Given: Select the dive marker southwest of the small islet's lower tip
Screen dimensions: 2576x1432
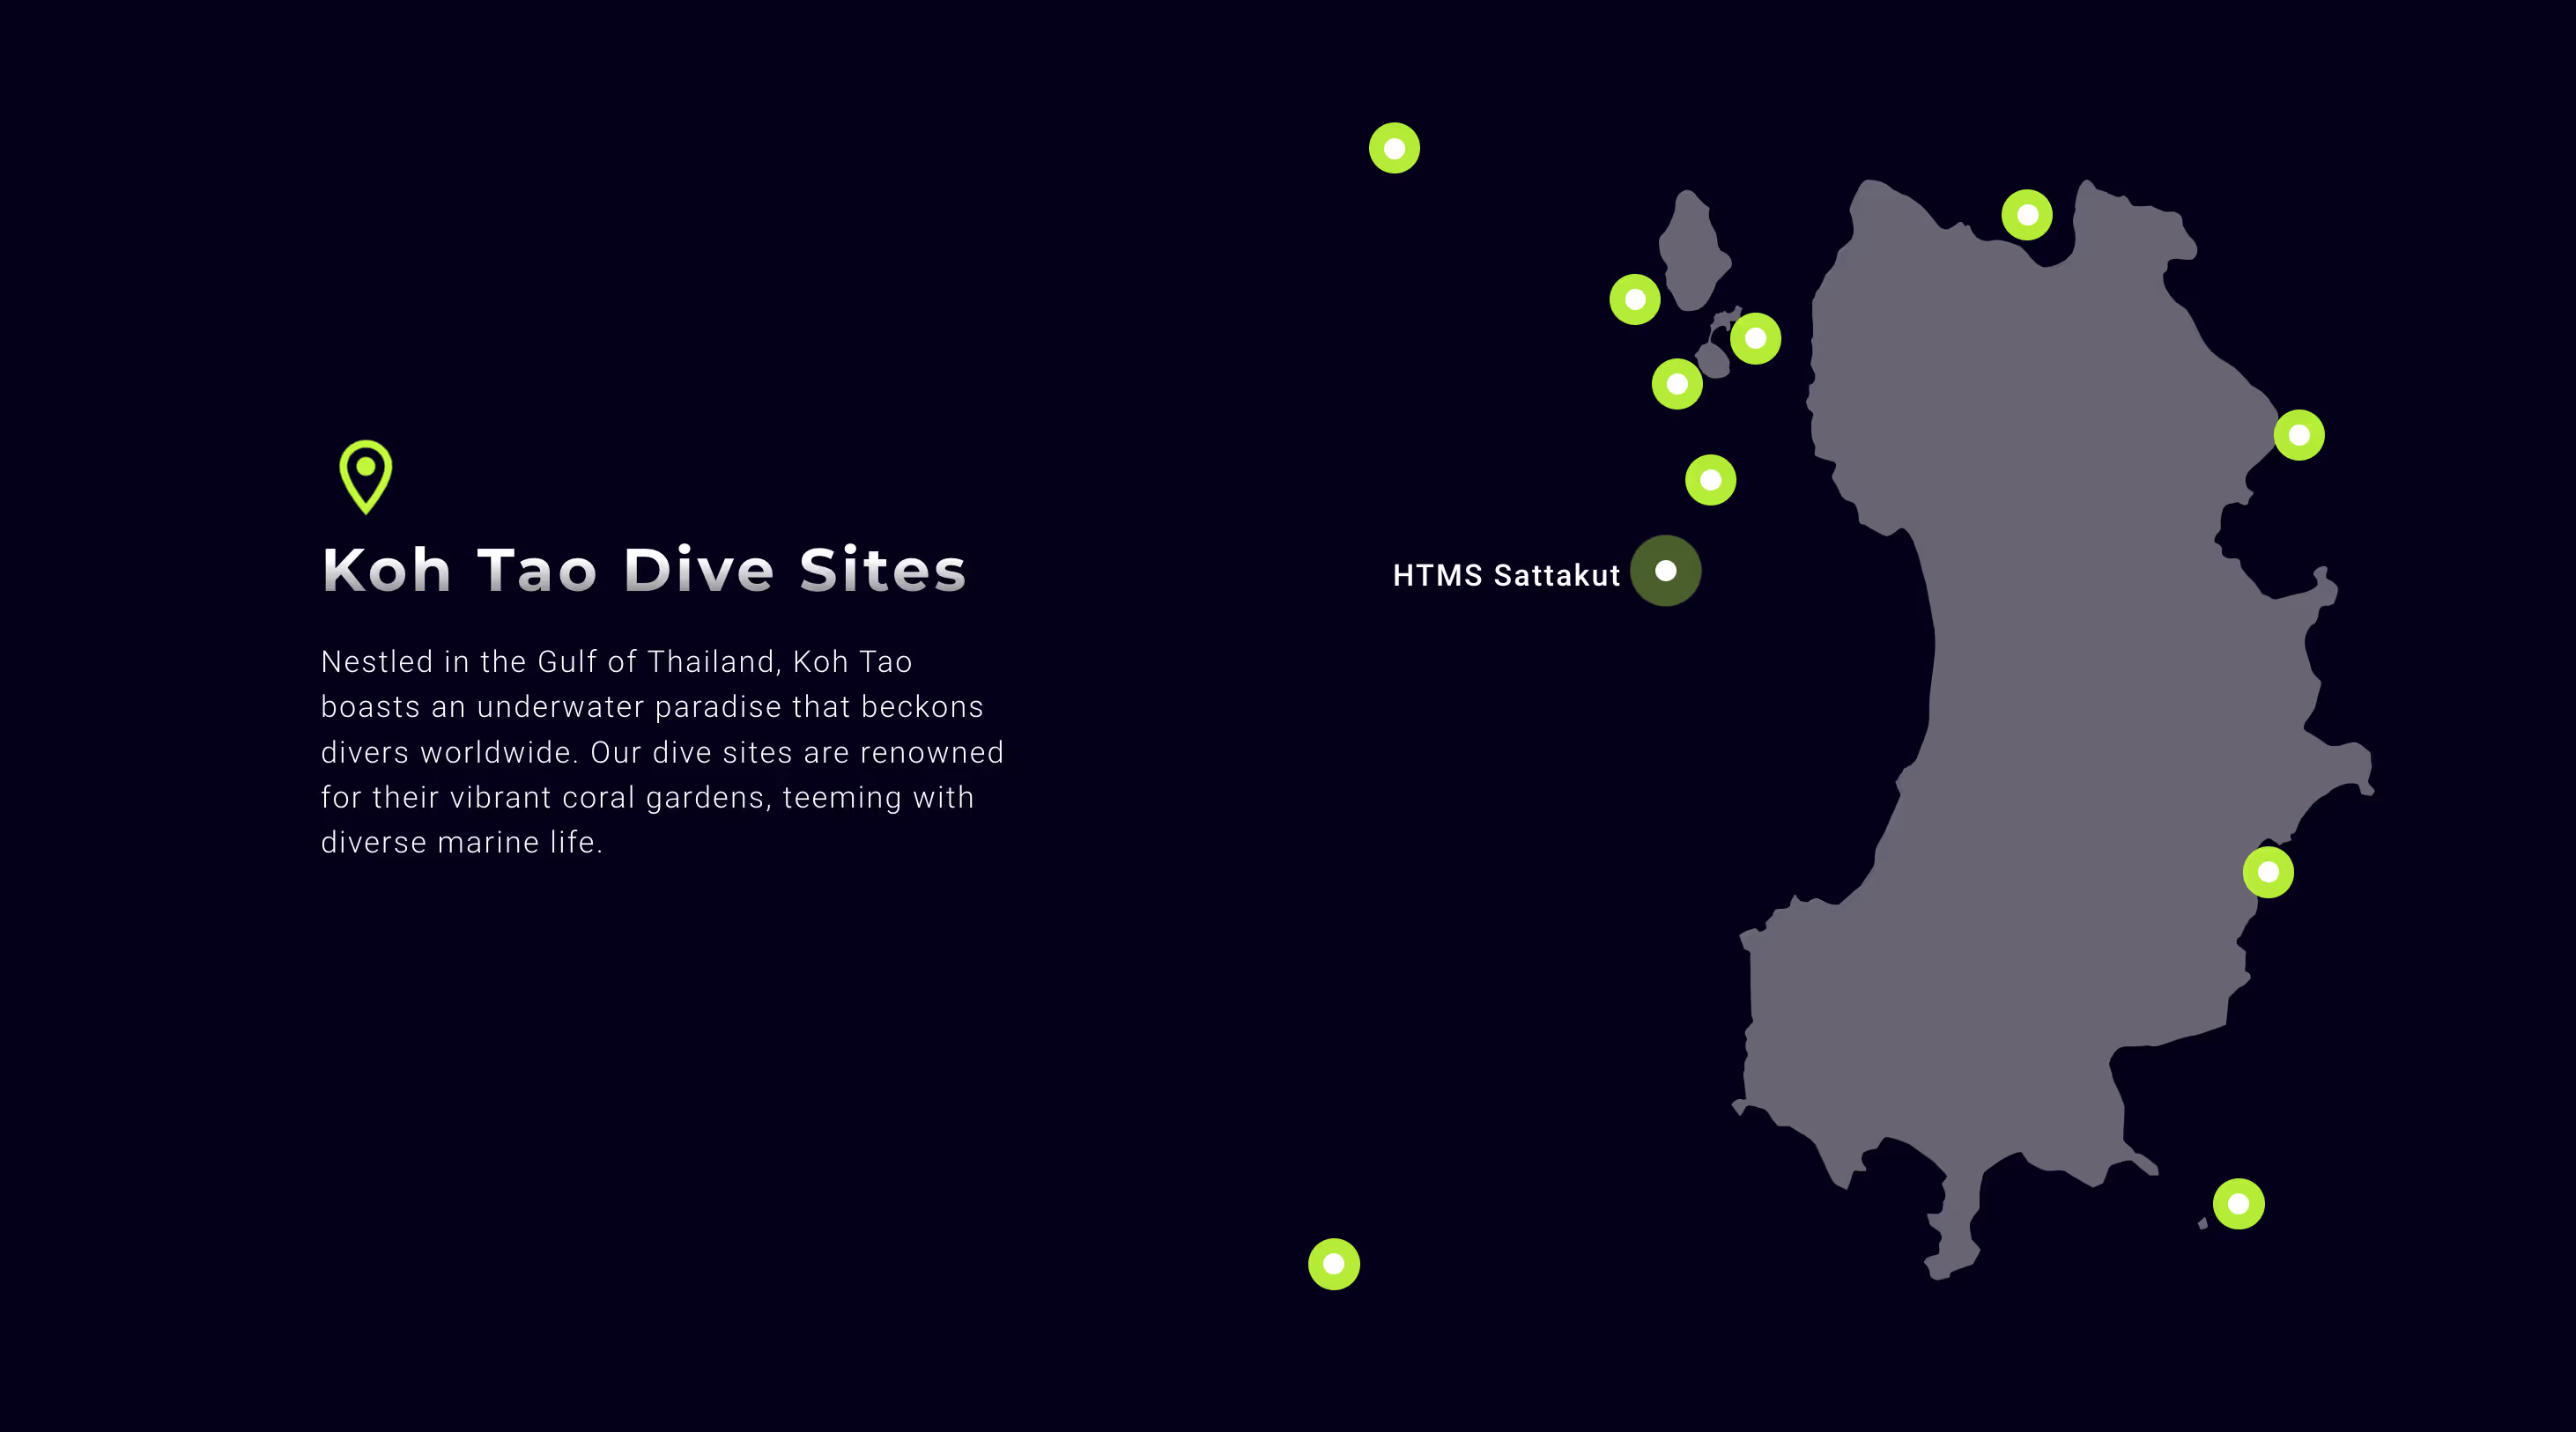Looking at the screenshot, I should (1677, 384).
